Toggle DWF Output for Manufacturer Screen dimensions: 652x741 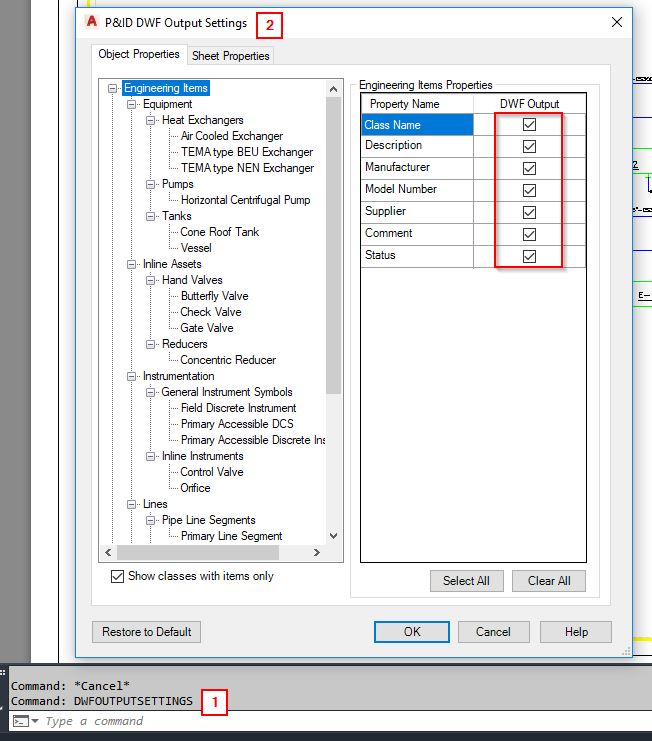pos(529,169)
